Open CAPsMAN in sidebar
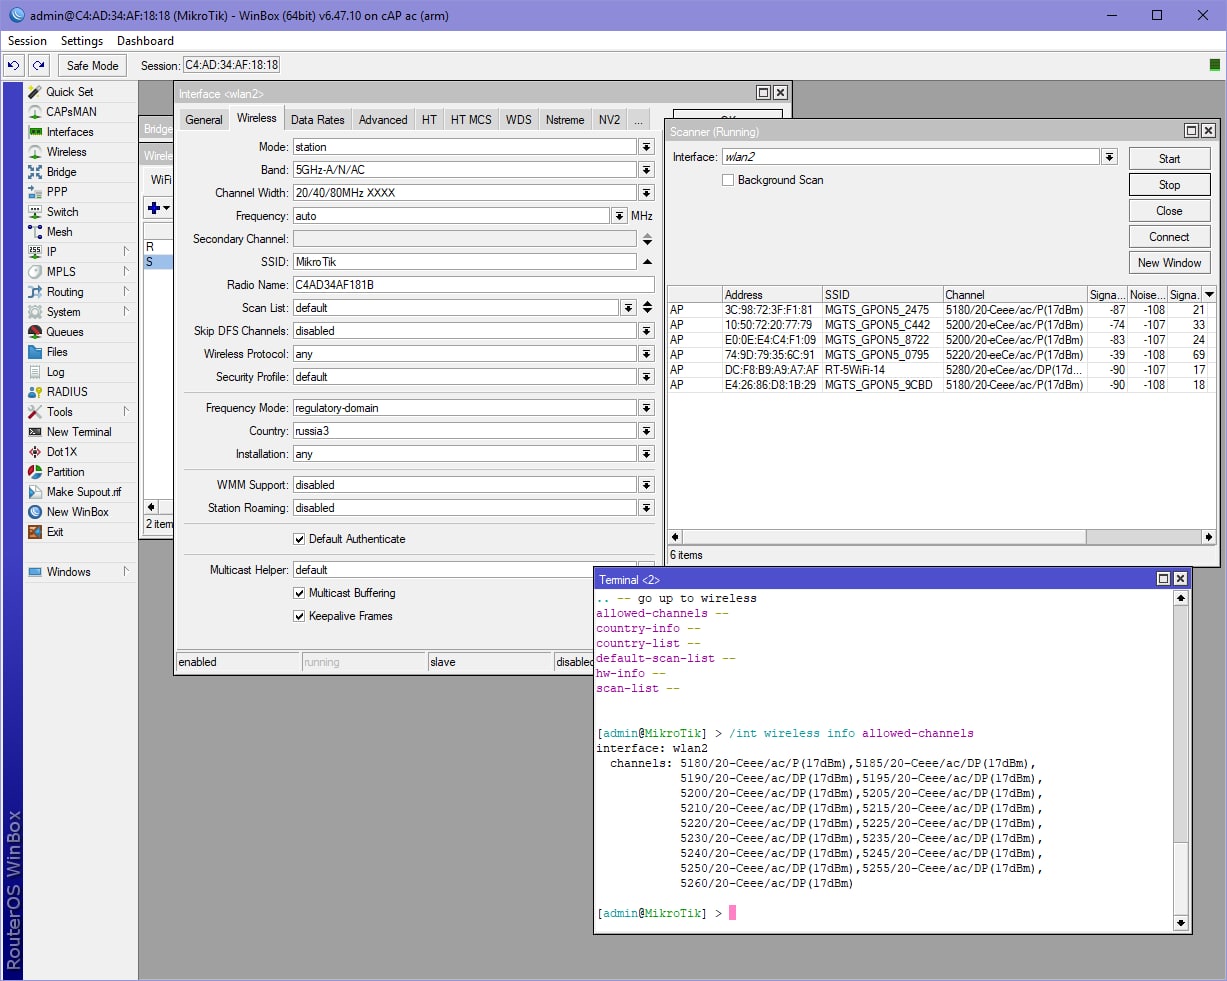 [x=71, y=111]
